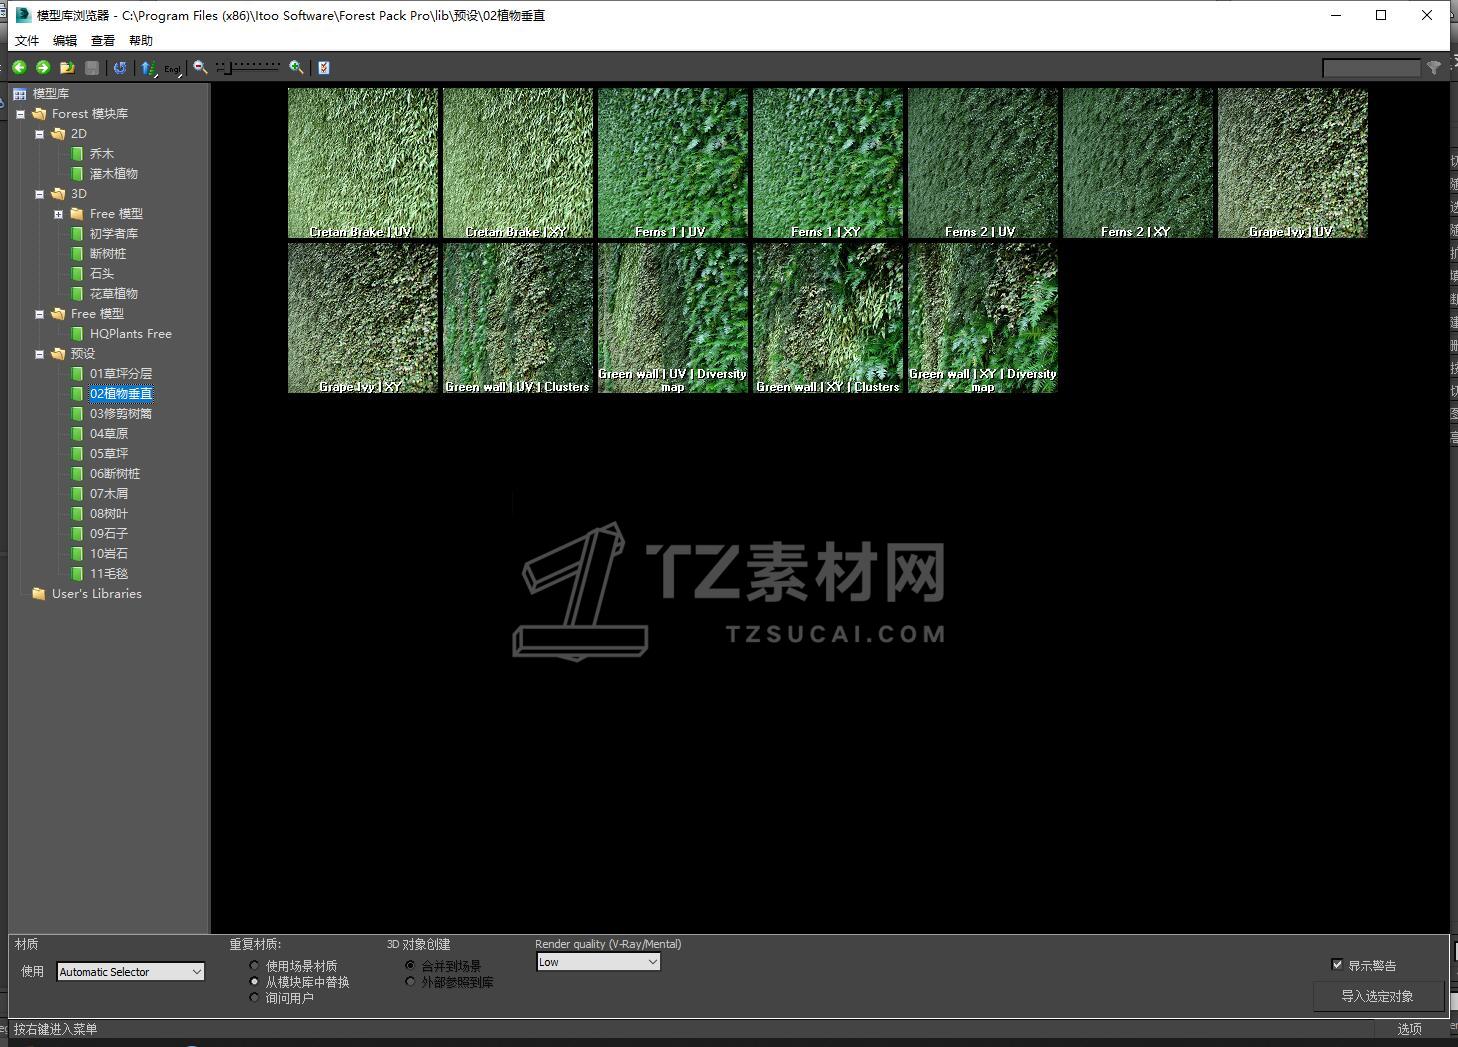Click the green icon beside HQPlants Free
Screen dimensions: 1458x1047
point(77,334)
